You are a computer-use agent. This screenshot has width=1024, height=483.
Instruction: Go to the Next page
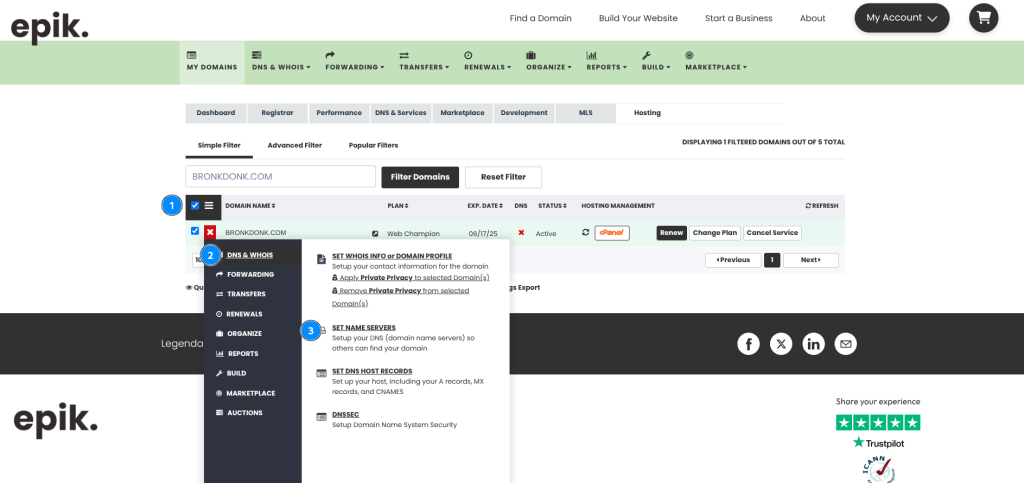(810, 260)
